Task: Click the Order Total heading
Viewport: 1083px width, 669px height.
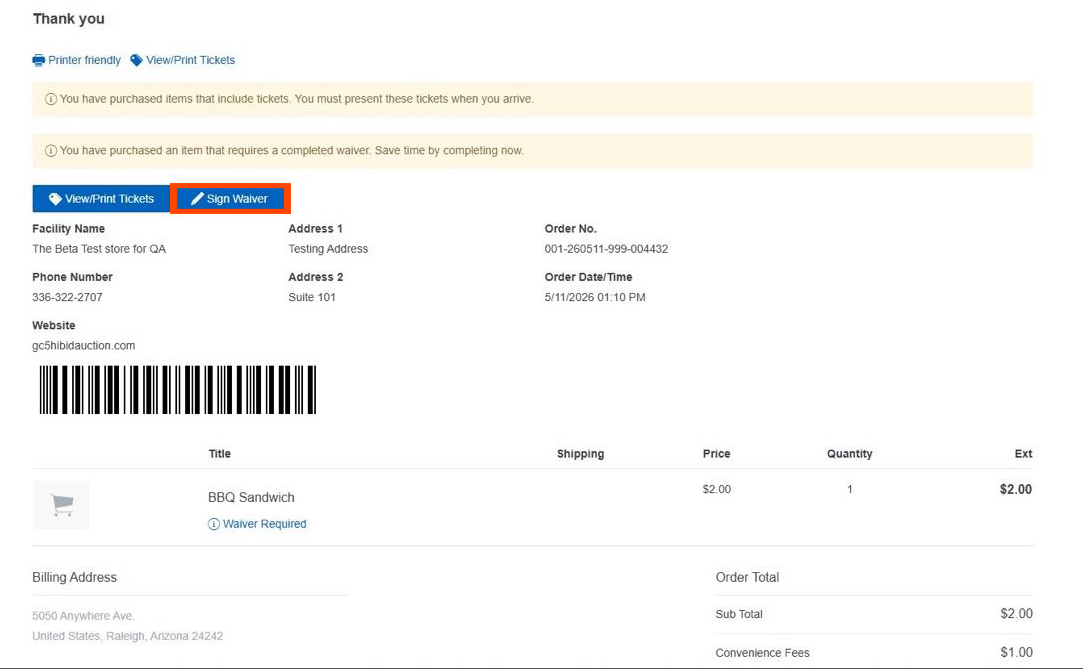Action: pyautogui.click(x=747, y=577)
